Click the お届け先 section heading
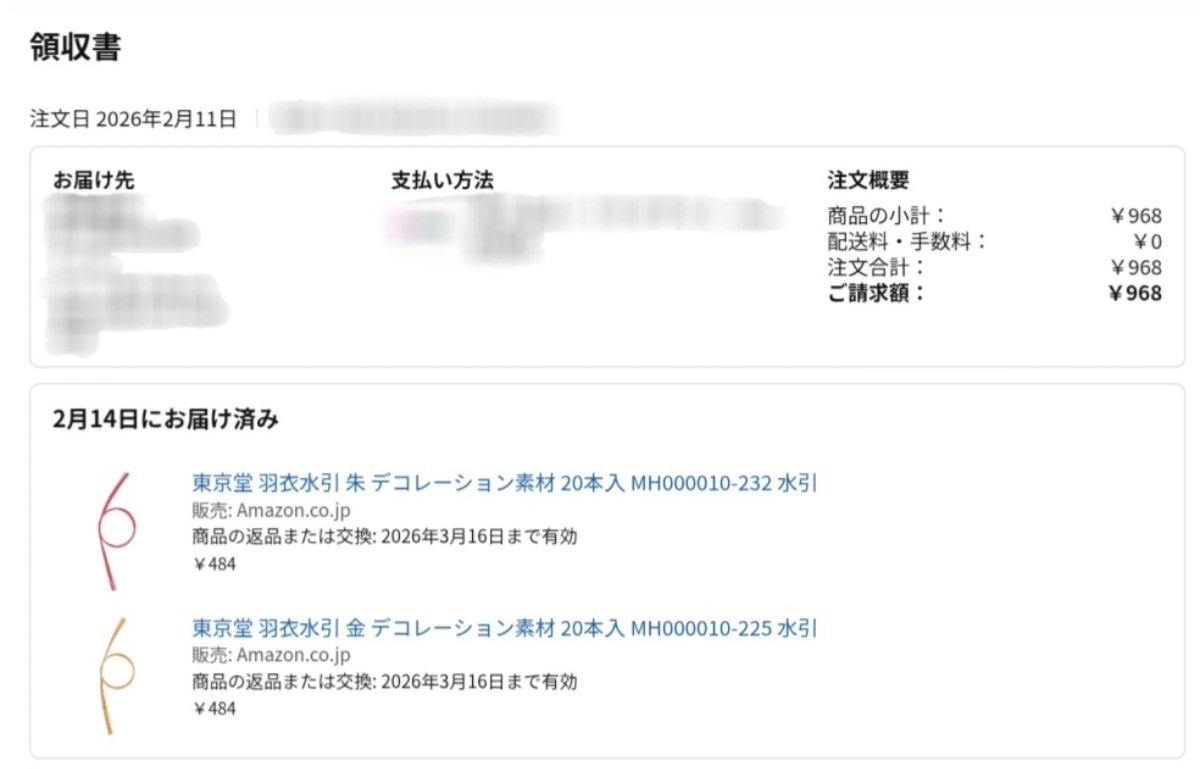 click(94, 181)
